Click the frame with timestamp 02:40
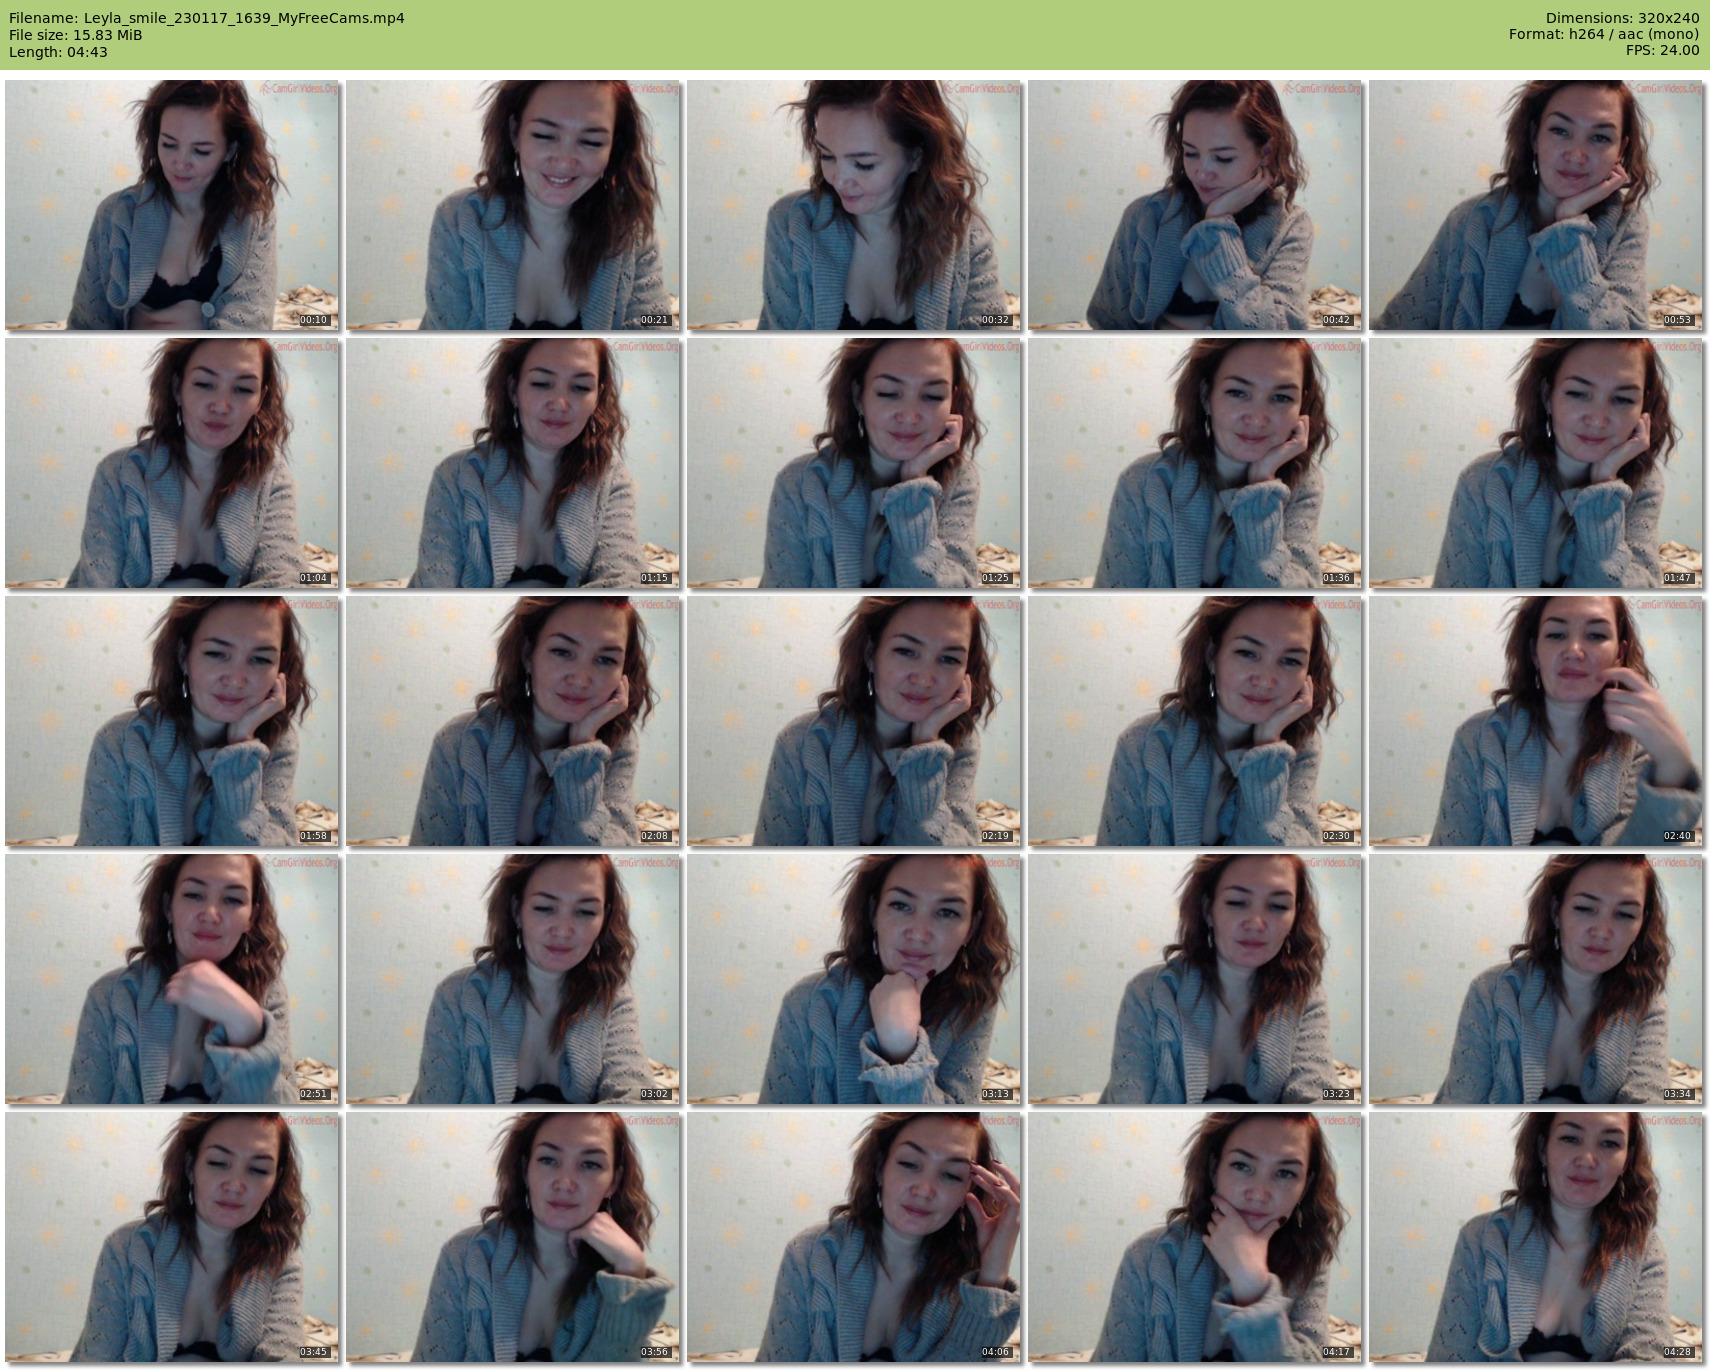 [x=1536, y=721]
